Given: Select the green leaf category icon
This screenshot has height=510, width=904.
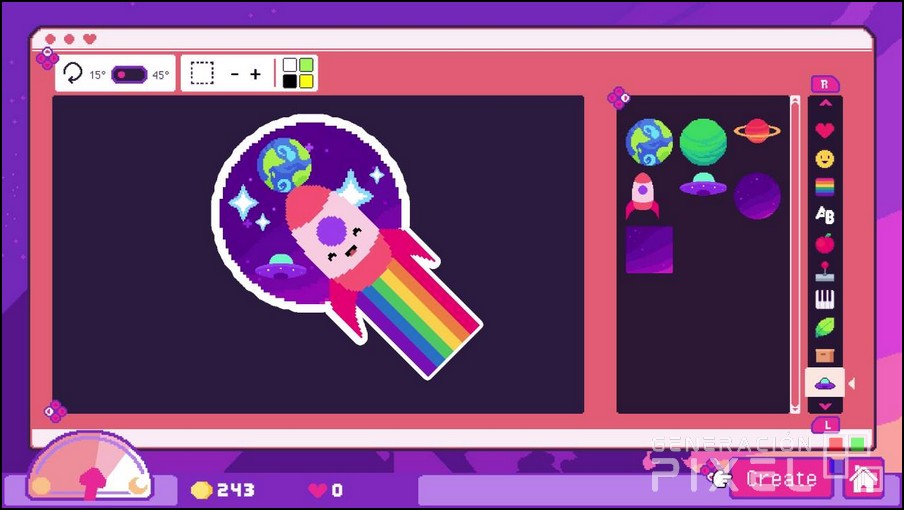Looking at the screenshot, I should pyautogui.click(x=824, y=327).
